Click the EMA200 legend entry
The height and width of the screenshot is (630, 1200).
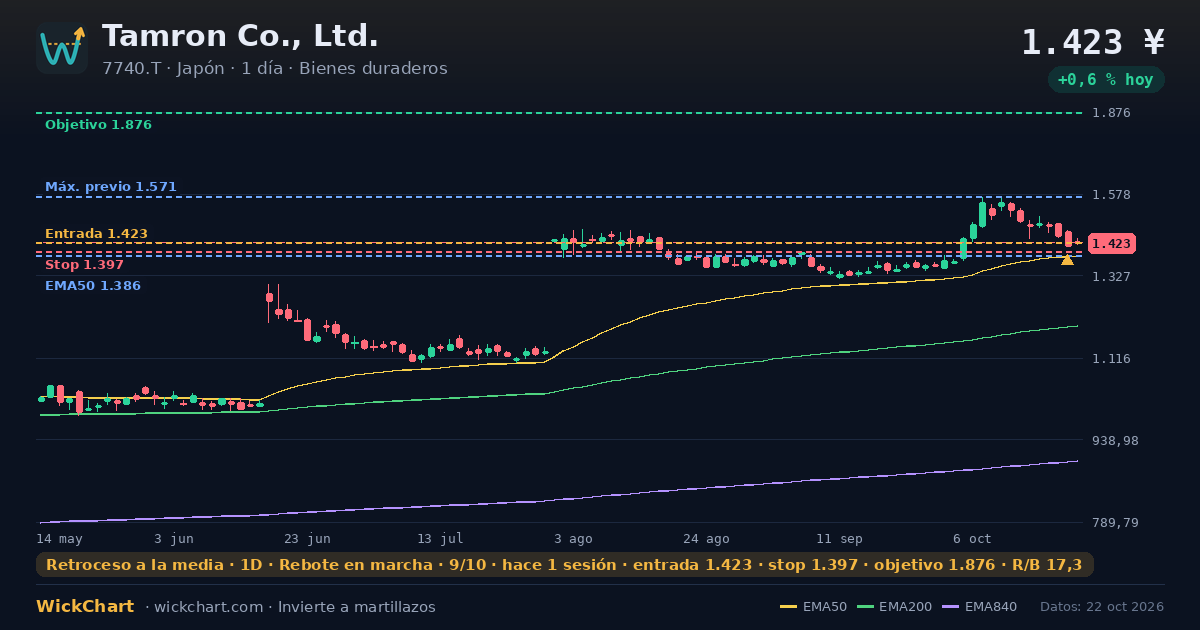(895, 607)
